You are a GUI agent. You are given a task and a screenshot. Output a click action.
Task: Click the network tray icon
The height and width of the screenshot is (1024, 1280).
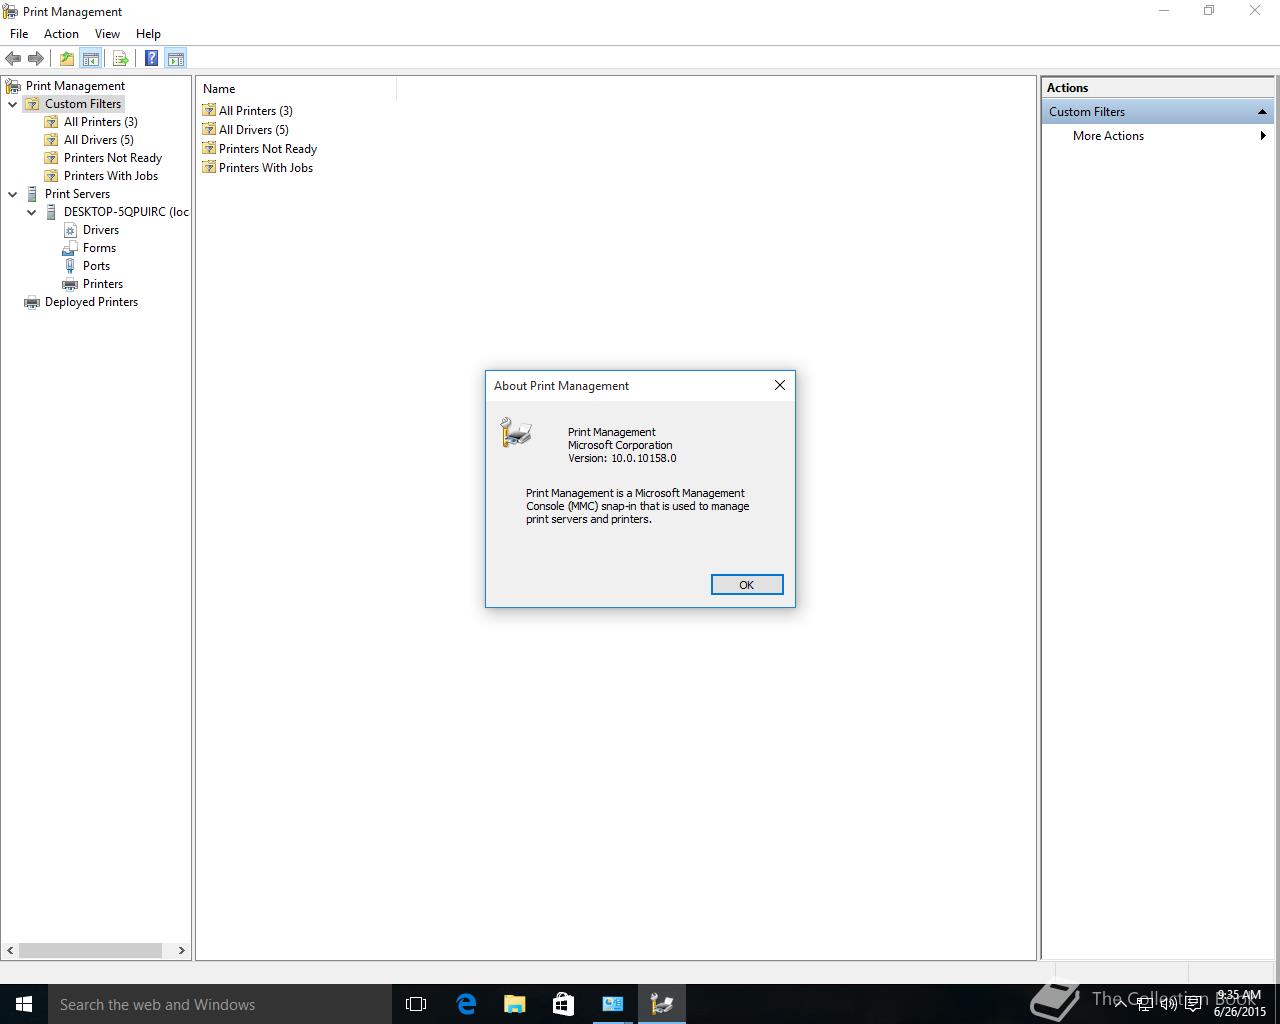point(1145,1004)
